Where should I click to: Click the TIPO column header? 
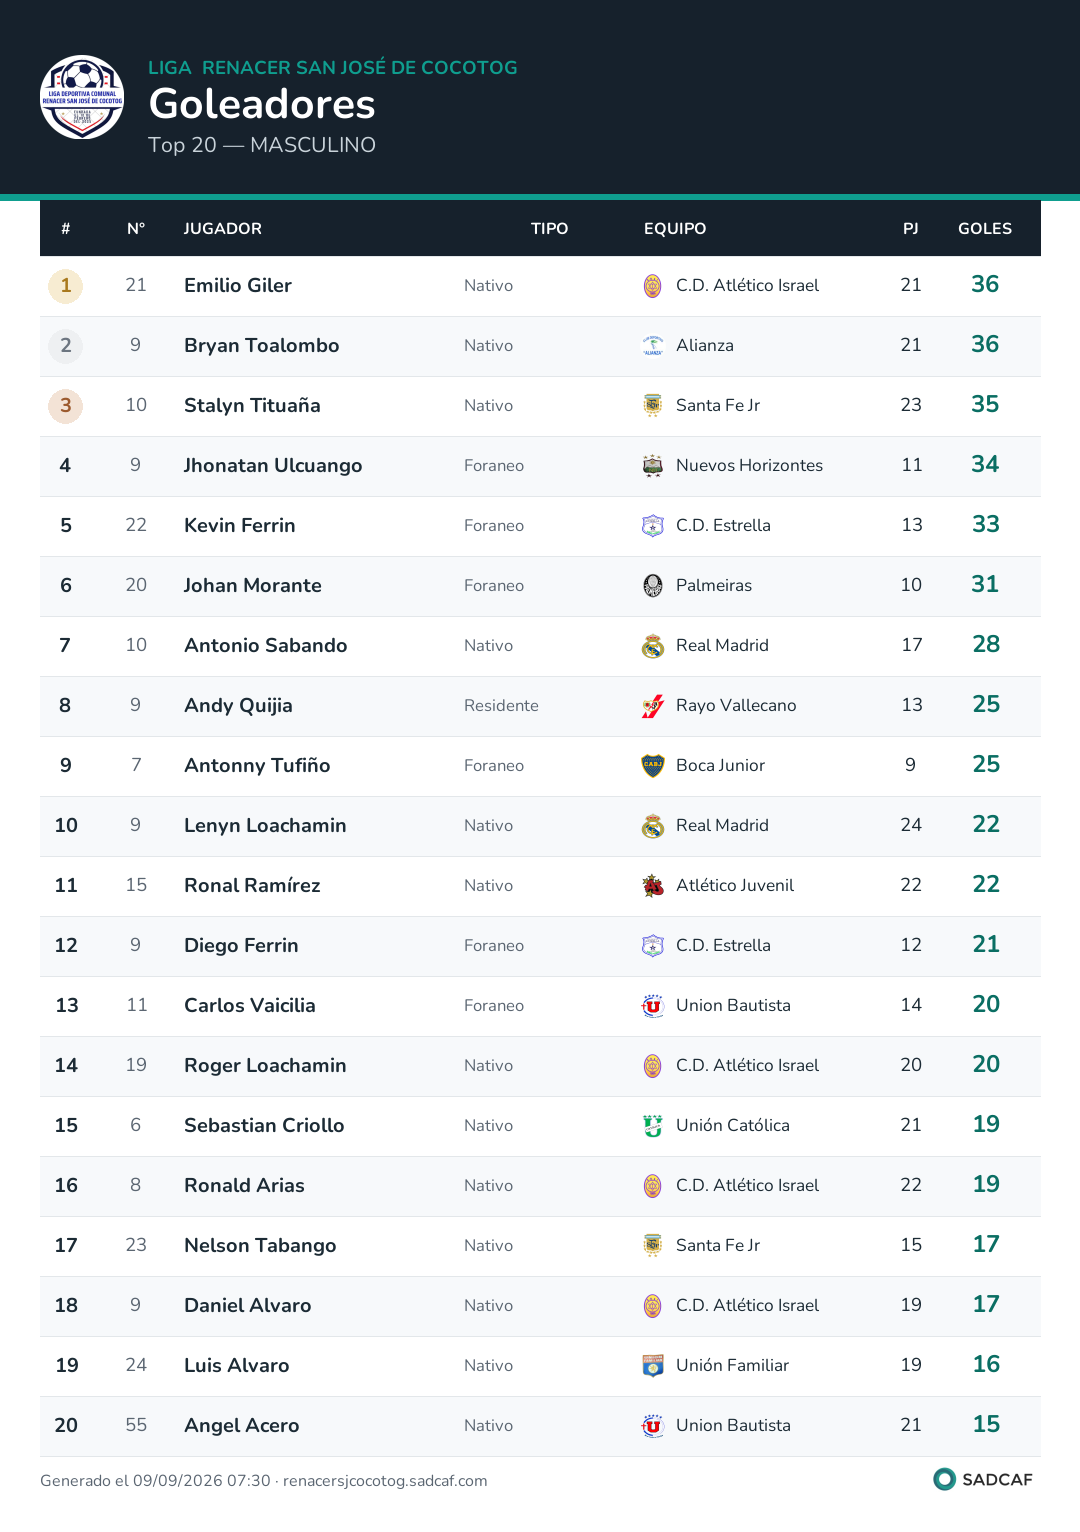click(x=549, y=229)
